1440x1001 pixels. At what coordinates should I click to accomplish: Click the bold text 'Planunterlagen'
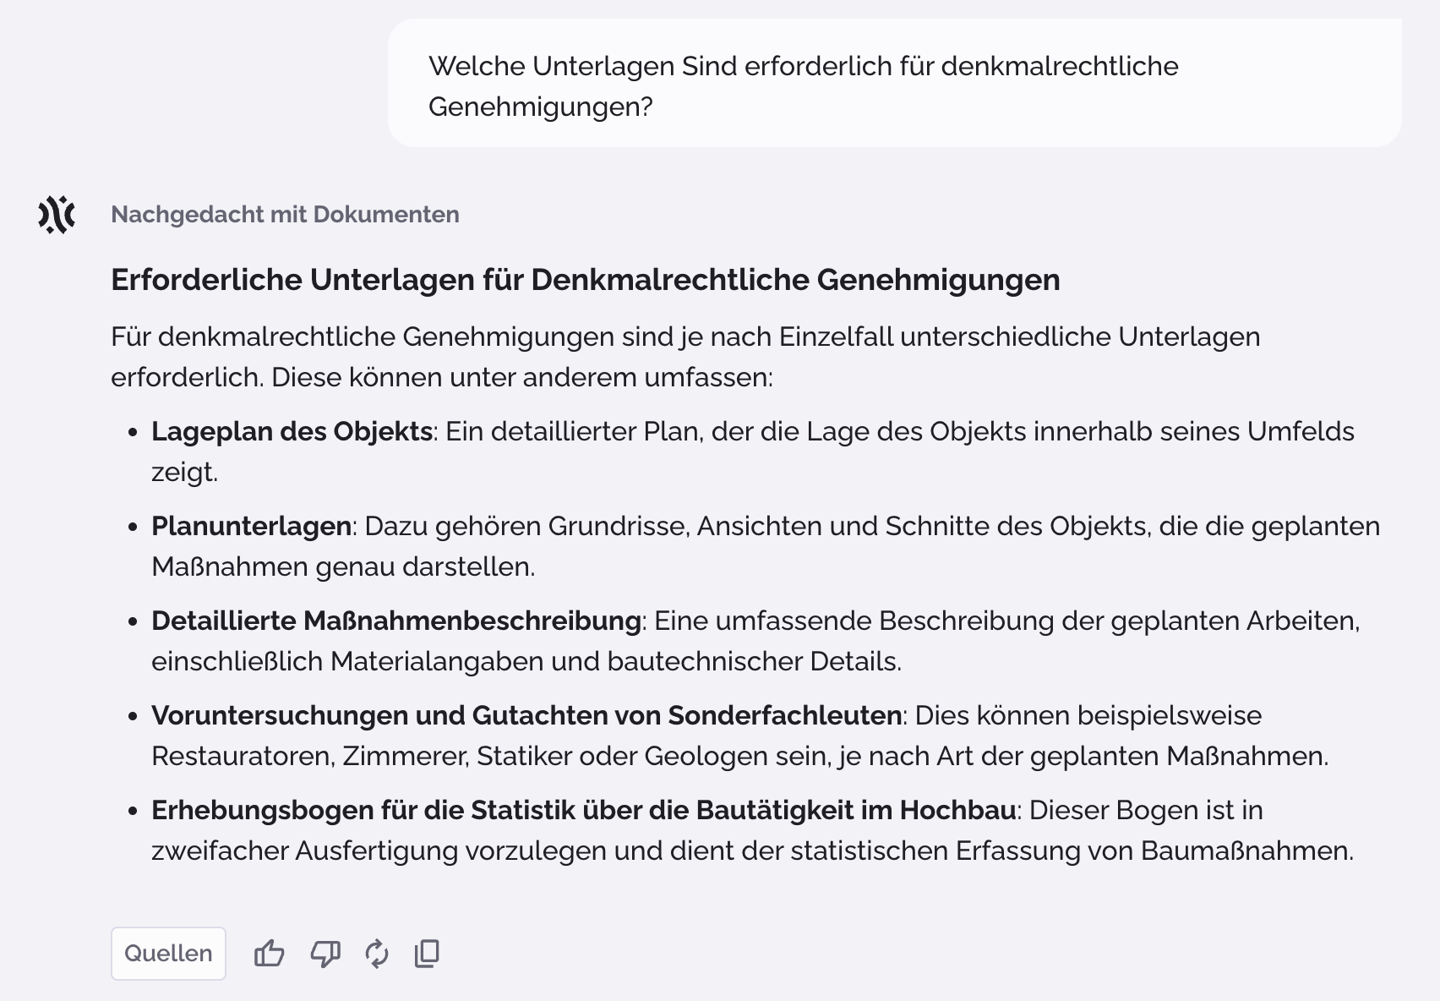248,524
